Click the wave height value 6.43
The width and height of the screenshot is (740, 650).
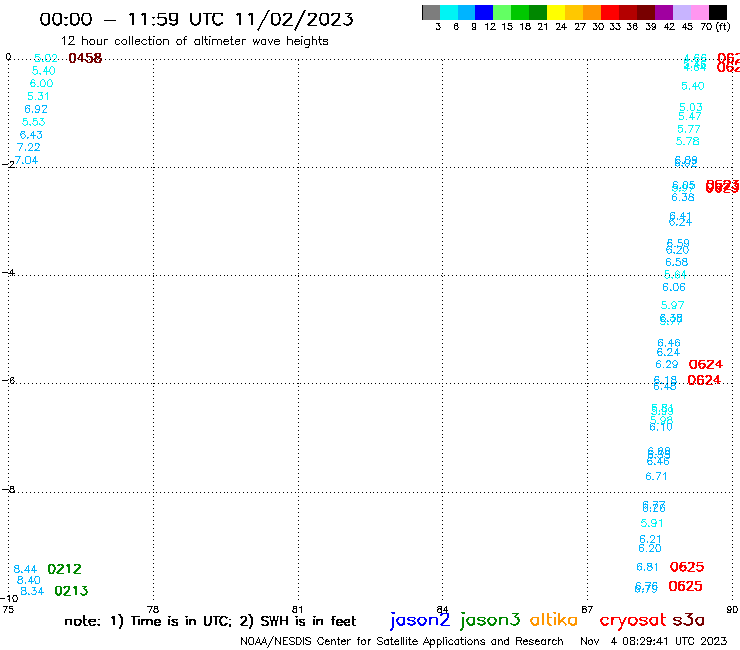click(31, 135)
